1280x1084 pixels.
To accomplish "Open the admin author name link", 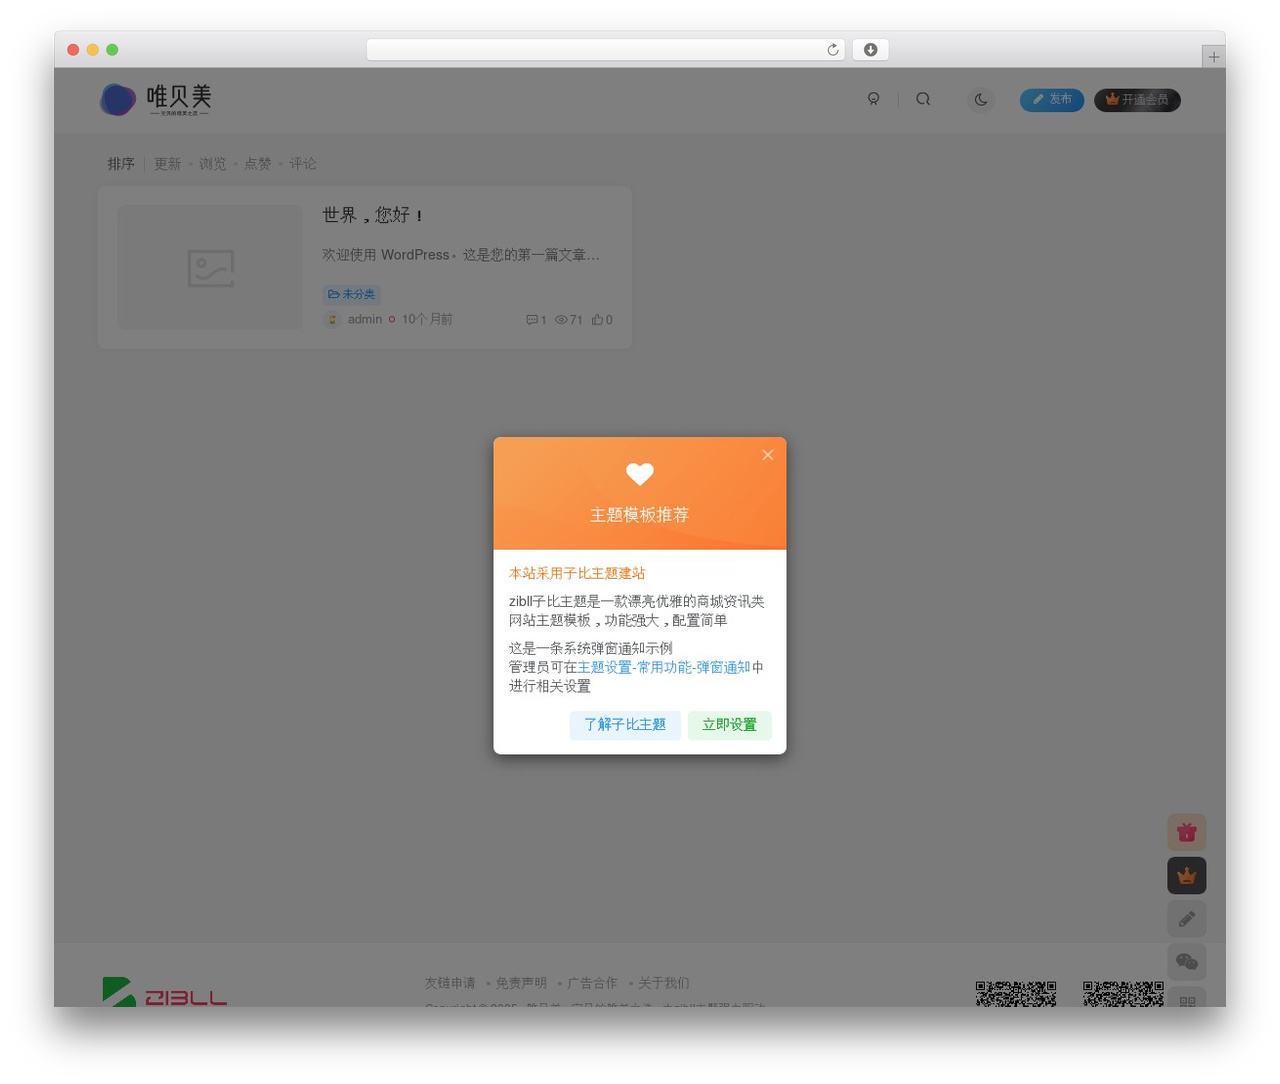I will (365, 319).
